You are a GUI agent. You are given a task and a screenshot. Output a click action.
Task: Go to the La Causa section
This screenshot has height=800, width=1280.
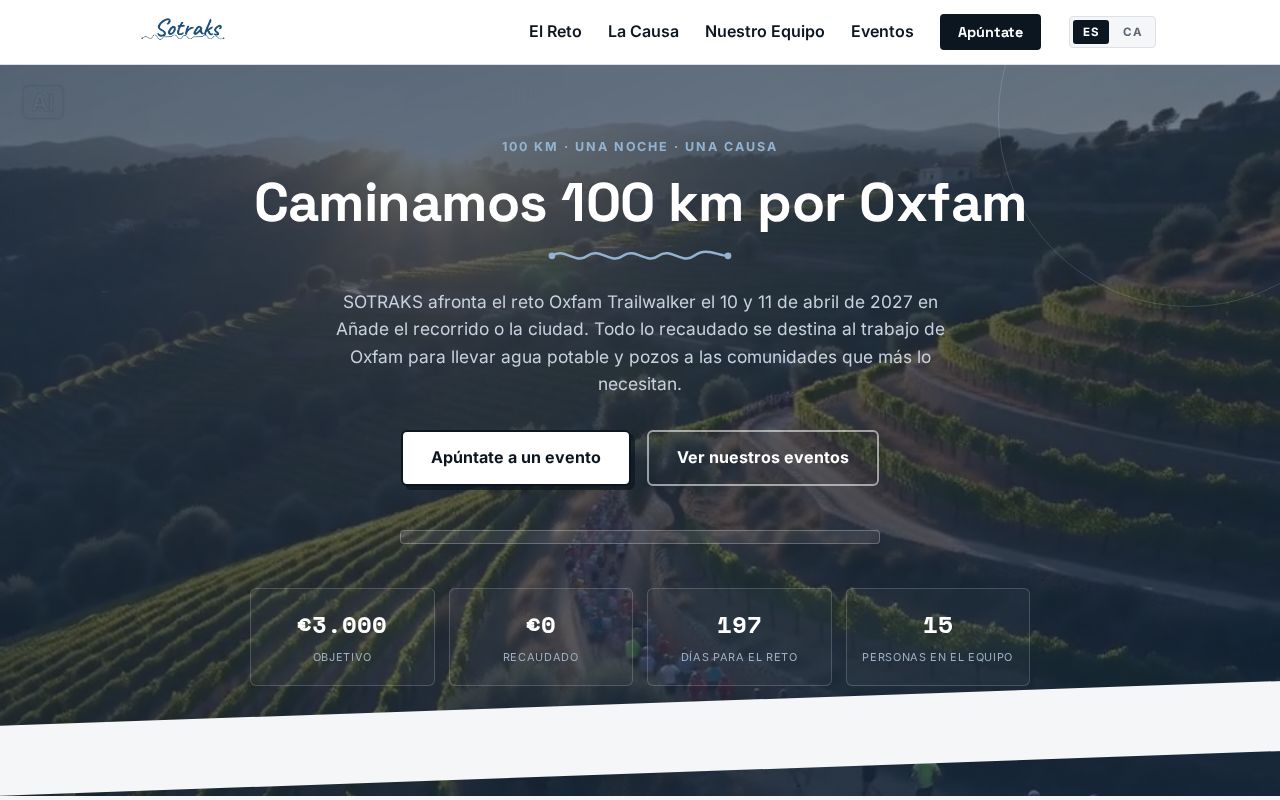[x=643, y=31]
